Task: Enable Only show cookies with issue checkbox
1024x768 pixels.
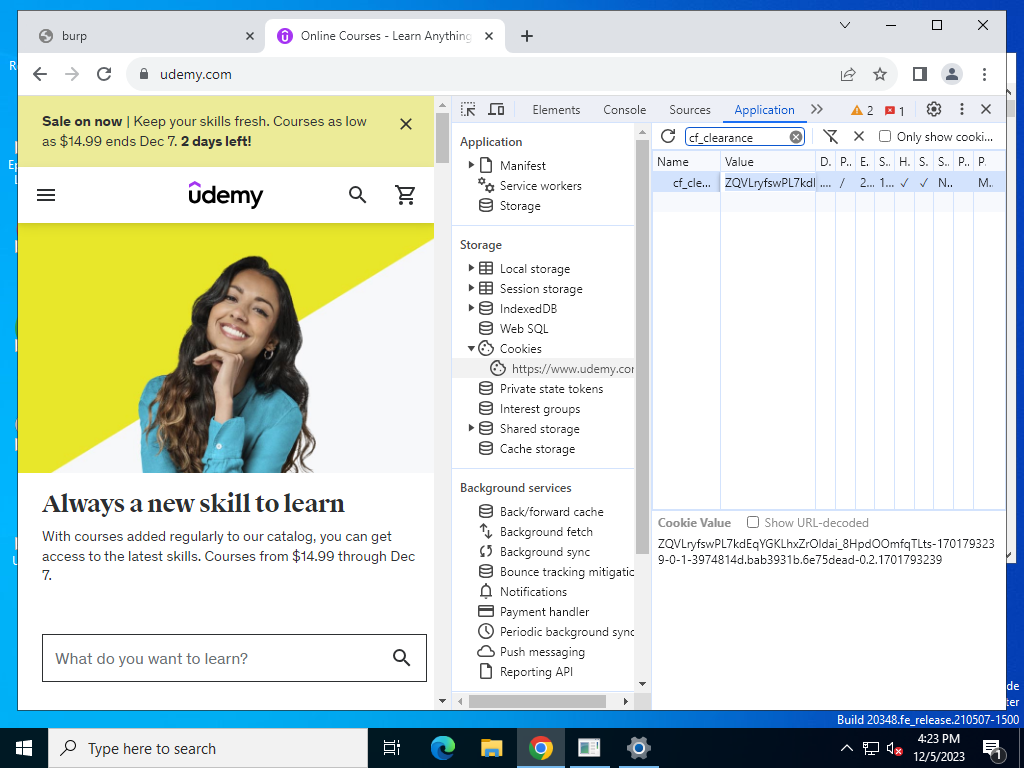Action: [885, 136]
